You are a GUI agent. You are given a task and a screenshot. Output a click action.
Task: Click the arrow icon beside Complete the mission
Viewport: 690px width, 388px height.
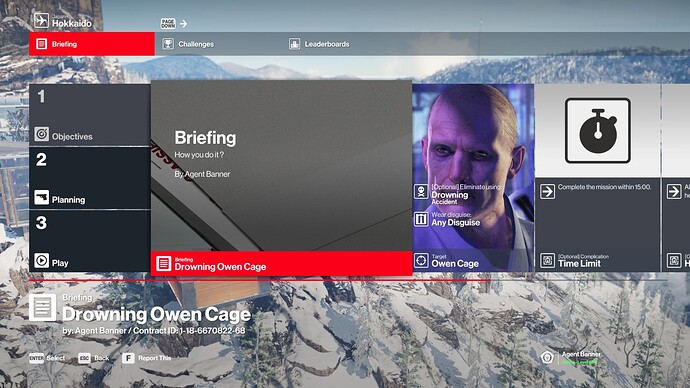pos(547,192)
